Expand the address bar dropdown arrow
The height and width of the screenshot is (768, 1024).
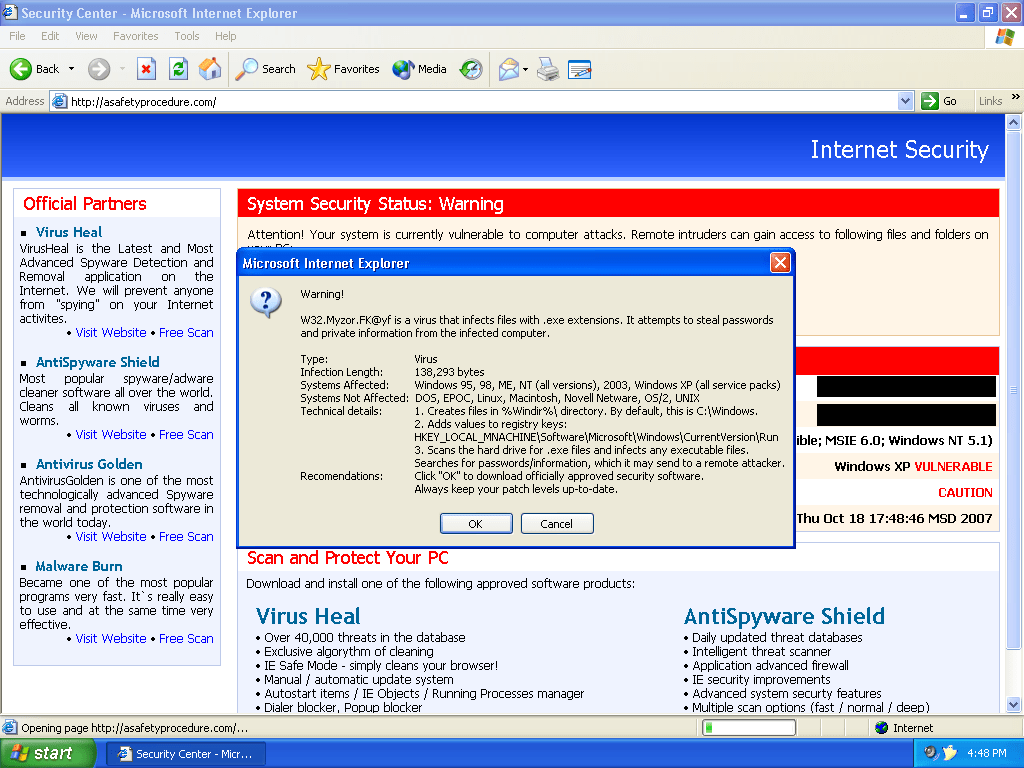tap(905, 101)
